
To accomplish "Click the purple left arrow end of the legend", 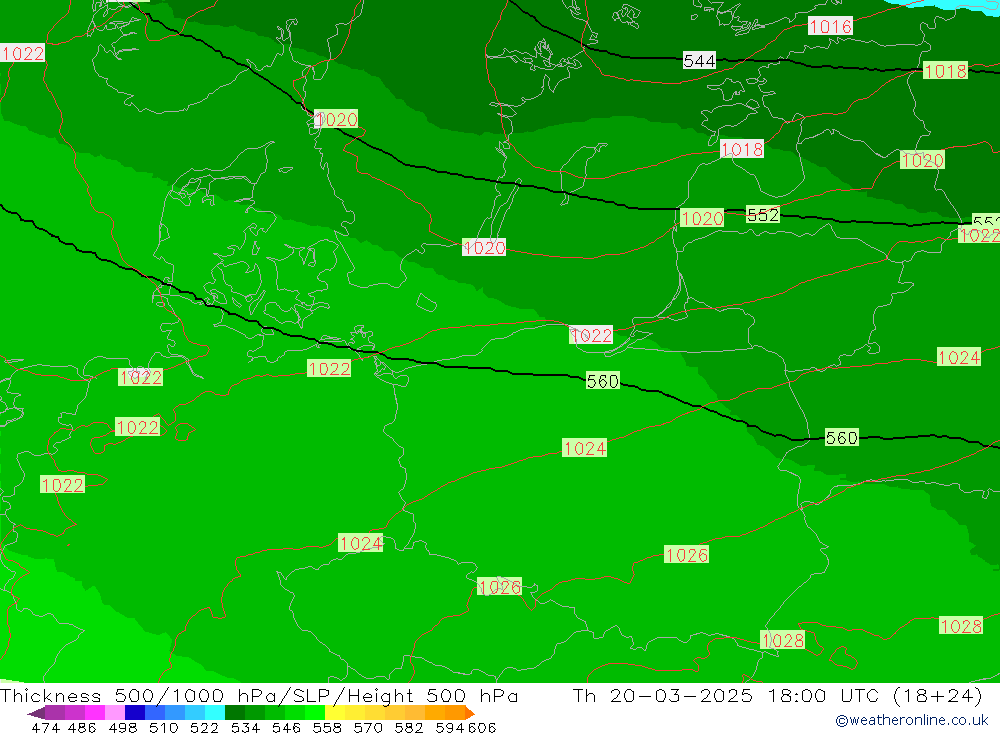I will (36, 713).
